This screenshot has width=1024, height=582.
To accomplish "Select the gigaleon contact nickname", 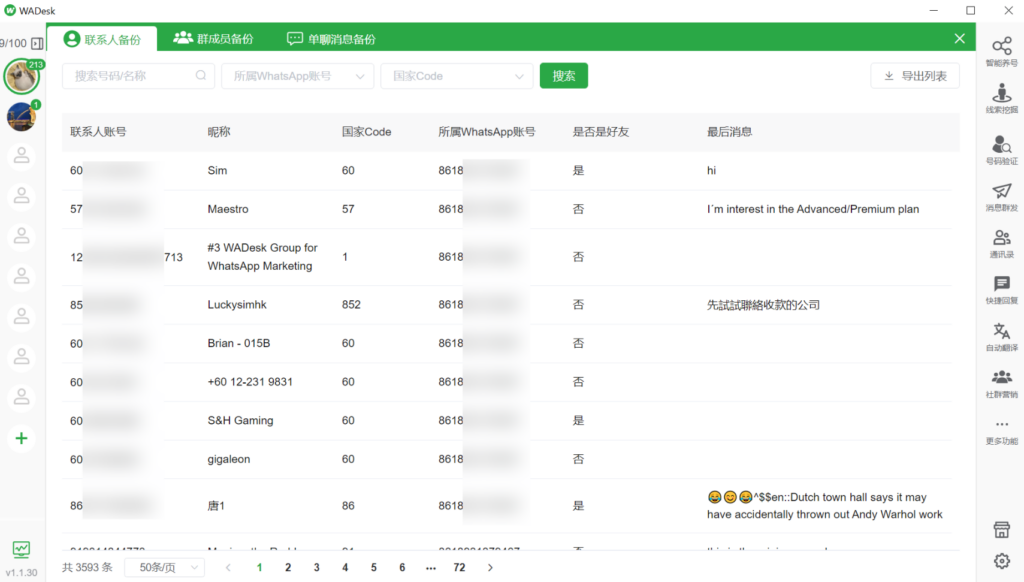I will tap(229, 459).
